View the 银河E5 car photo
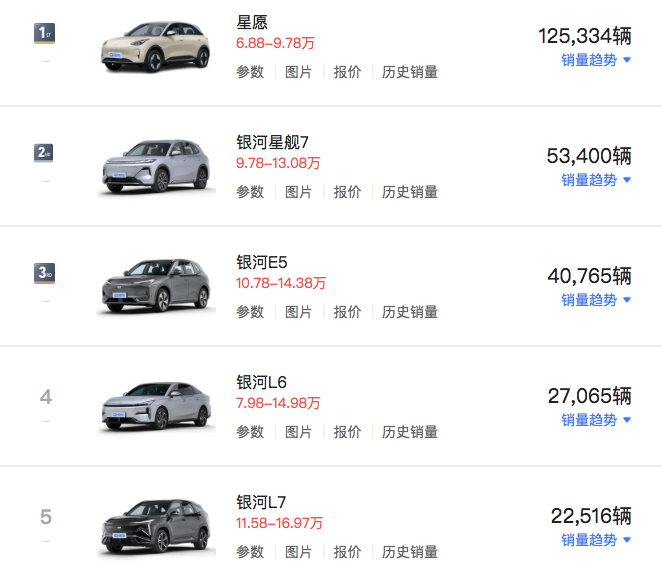The height and width of the screenshot is (578, 662). point(156,287)
